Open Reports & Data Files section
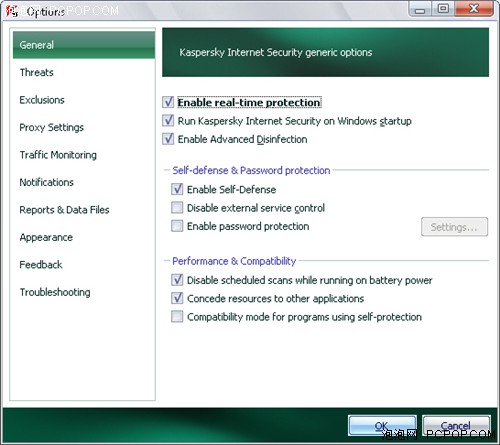This screenshot has height=445, width=500. [x=64, y=210]
